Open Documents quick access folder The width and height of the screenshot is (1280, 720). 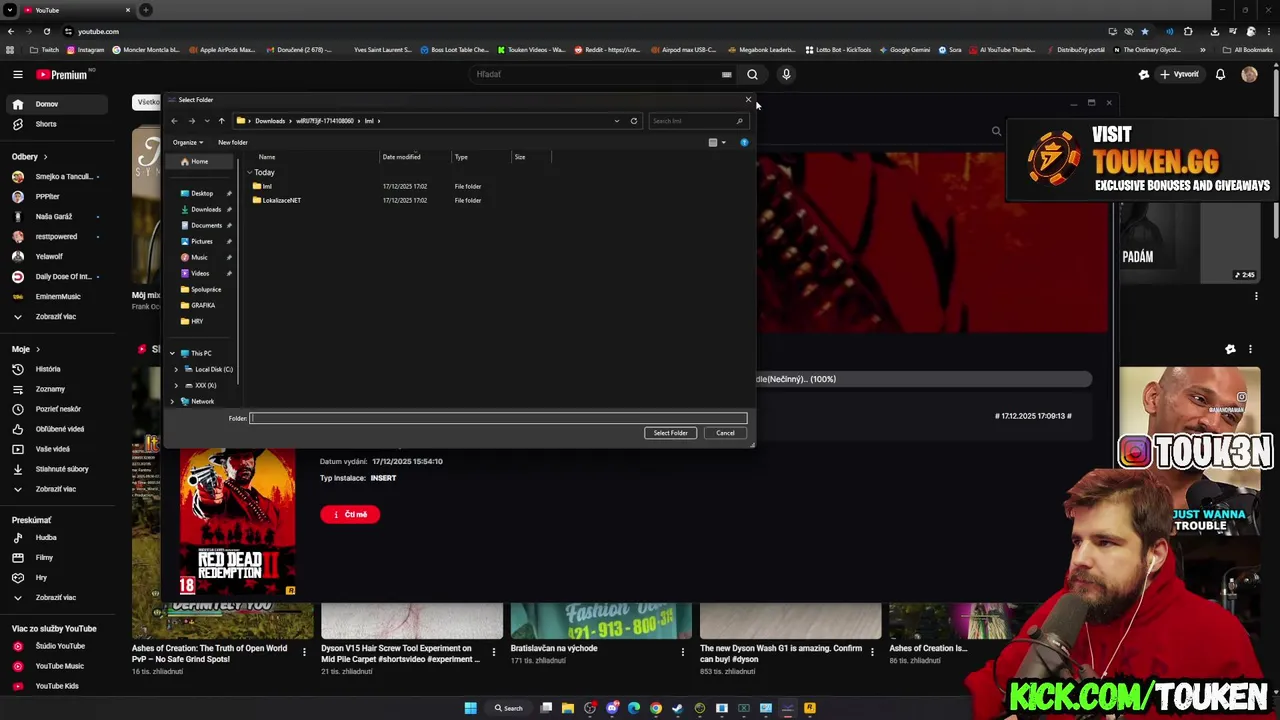(206, 225)
